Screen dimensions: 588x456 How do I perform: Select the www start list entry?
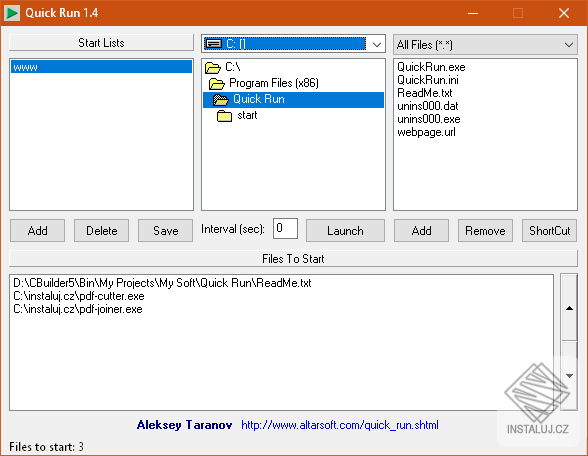tap(101, 67)
